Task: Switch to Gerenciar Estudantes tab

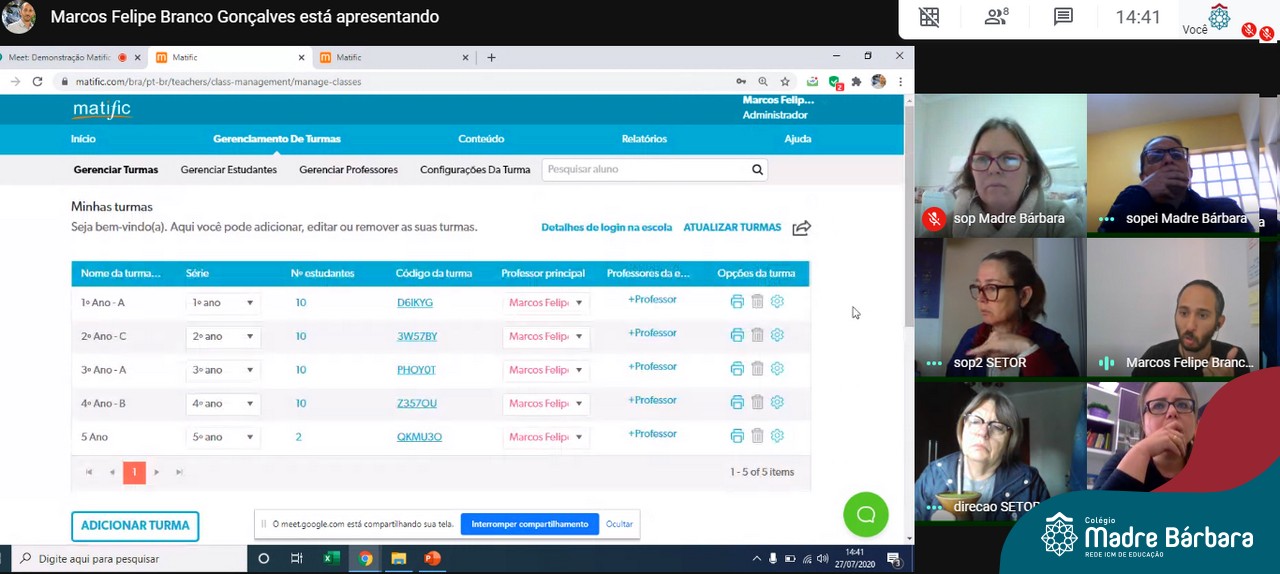Action: 228,170
